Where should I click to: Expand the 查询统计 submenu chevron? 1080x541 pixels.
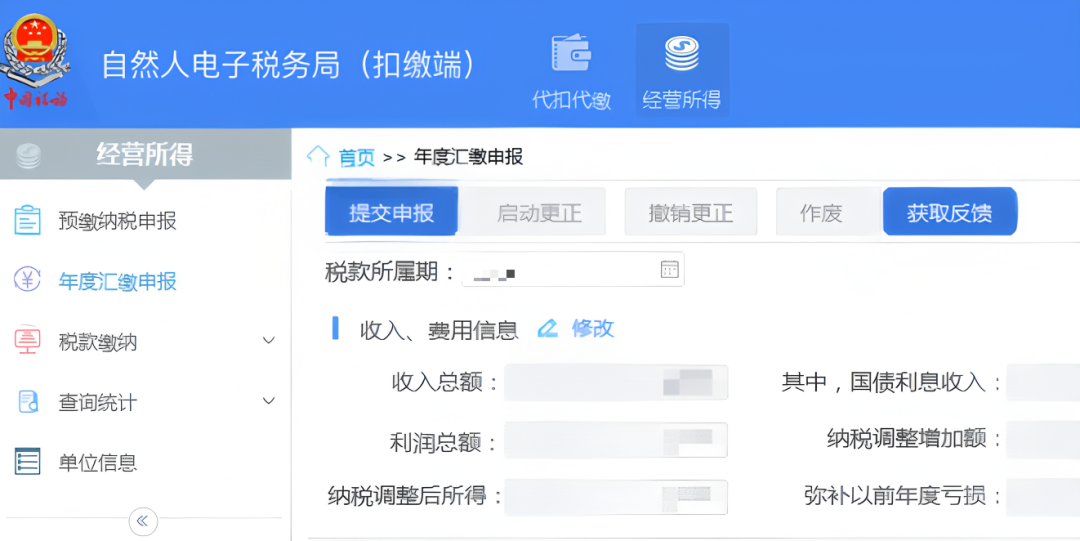click(x=268, y=402)
